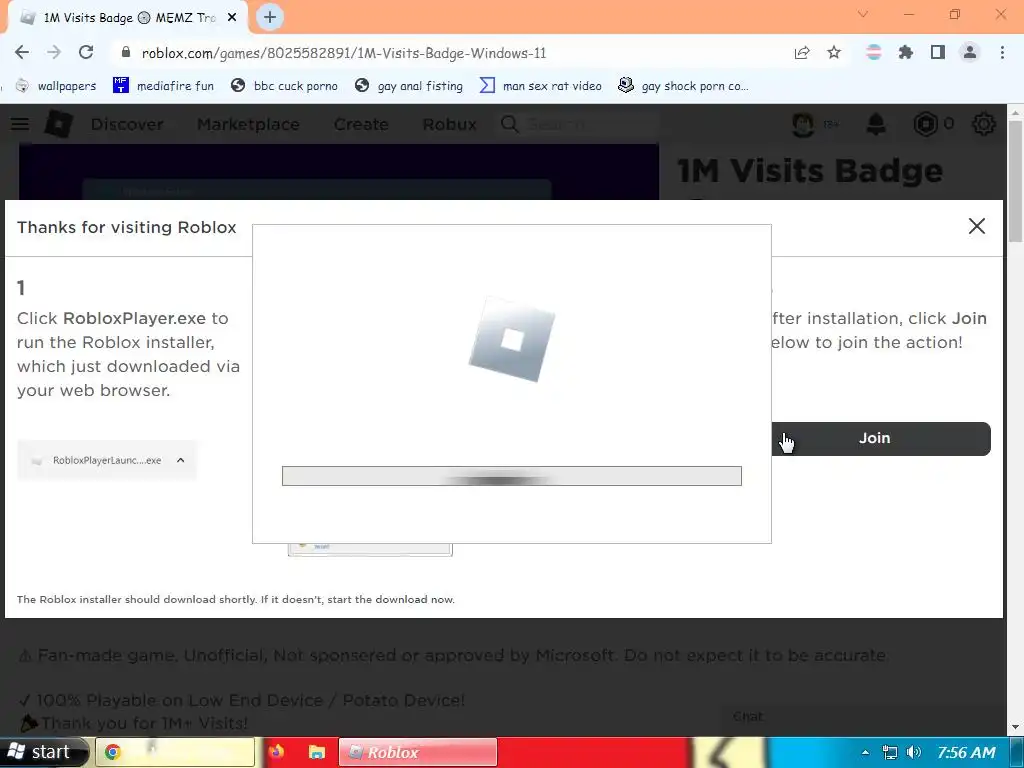Show hidden system tray icons
Screen dimensions: 1024x768
coord(865,752)
